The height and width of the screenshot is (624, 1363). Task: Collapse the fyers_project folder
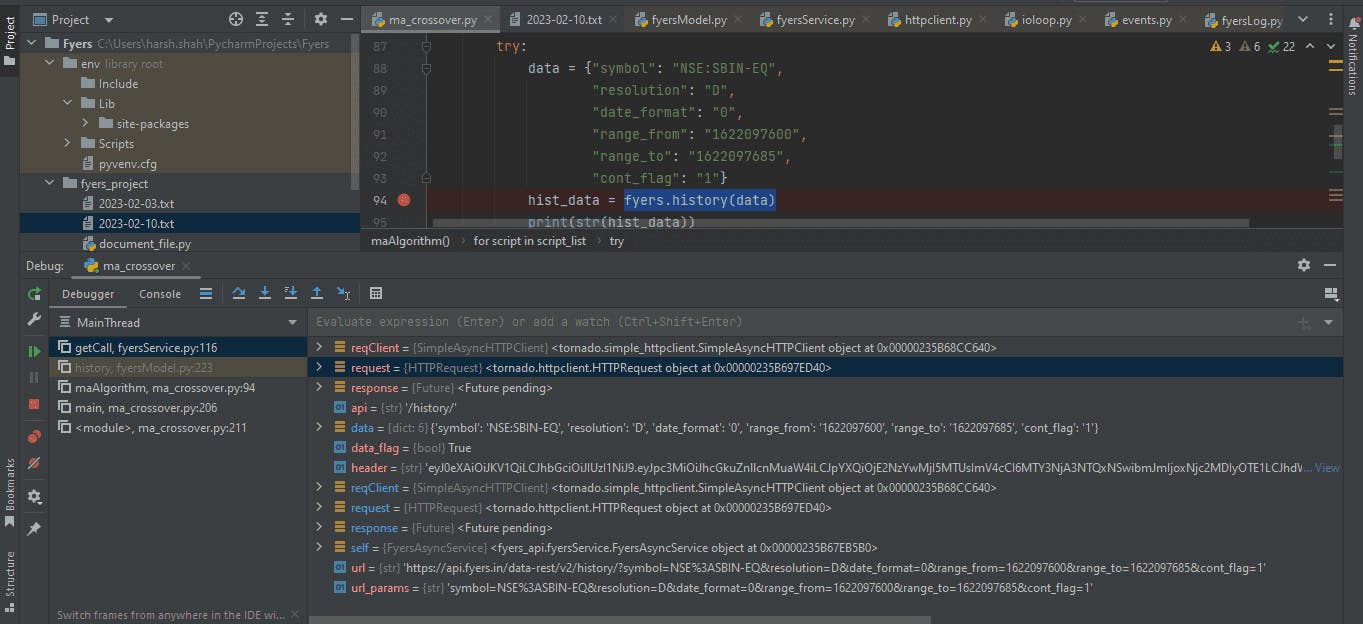[x=50, y=183]
